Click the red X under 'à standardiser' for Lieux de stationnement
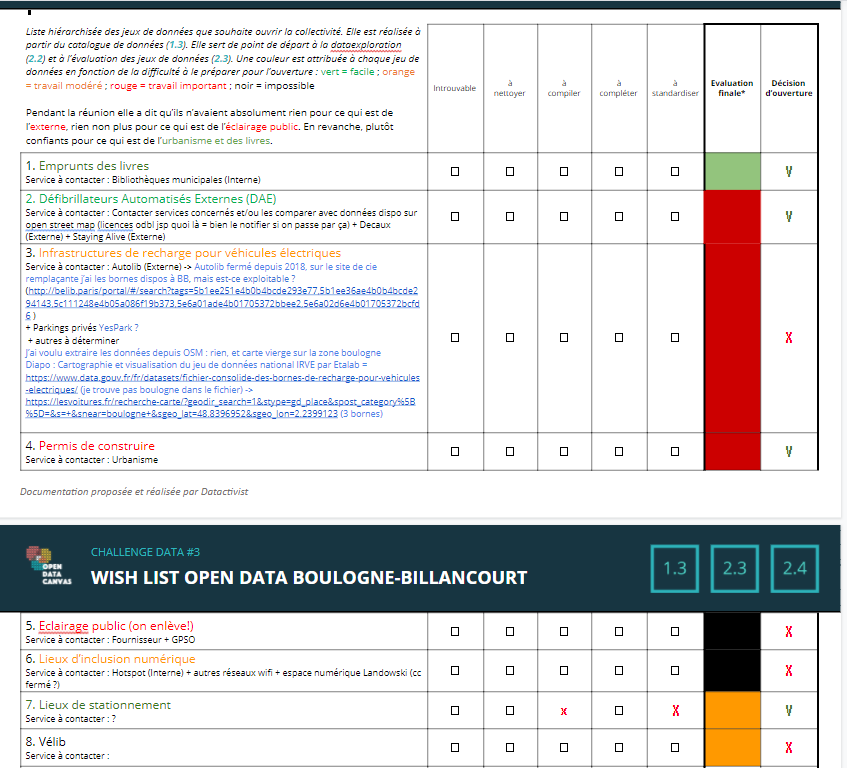This screenshot has height=768, width=847. (x=676, y=711)
